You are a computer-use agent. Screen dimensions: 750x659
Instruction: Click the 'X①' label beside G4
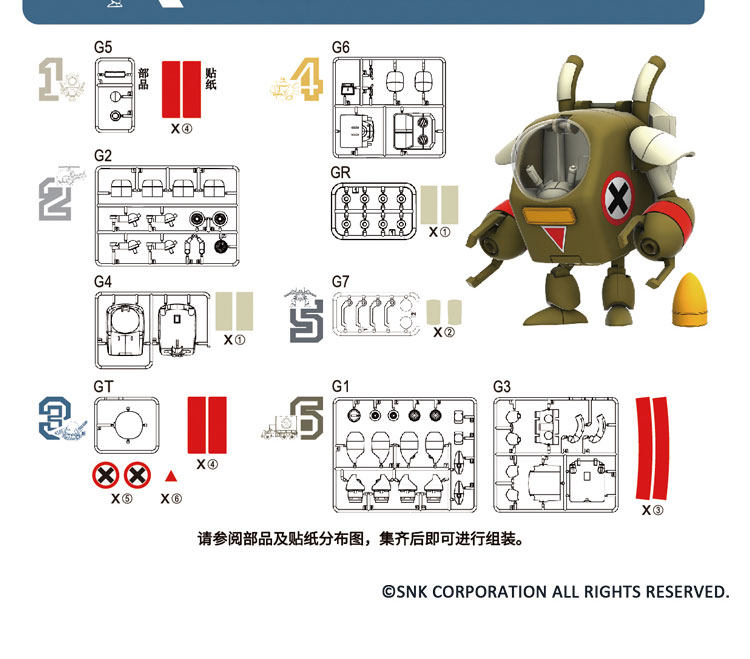click(x=234, y=340)
